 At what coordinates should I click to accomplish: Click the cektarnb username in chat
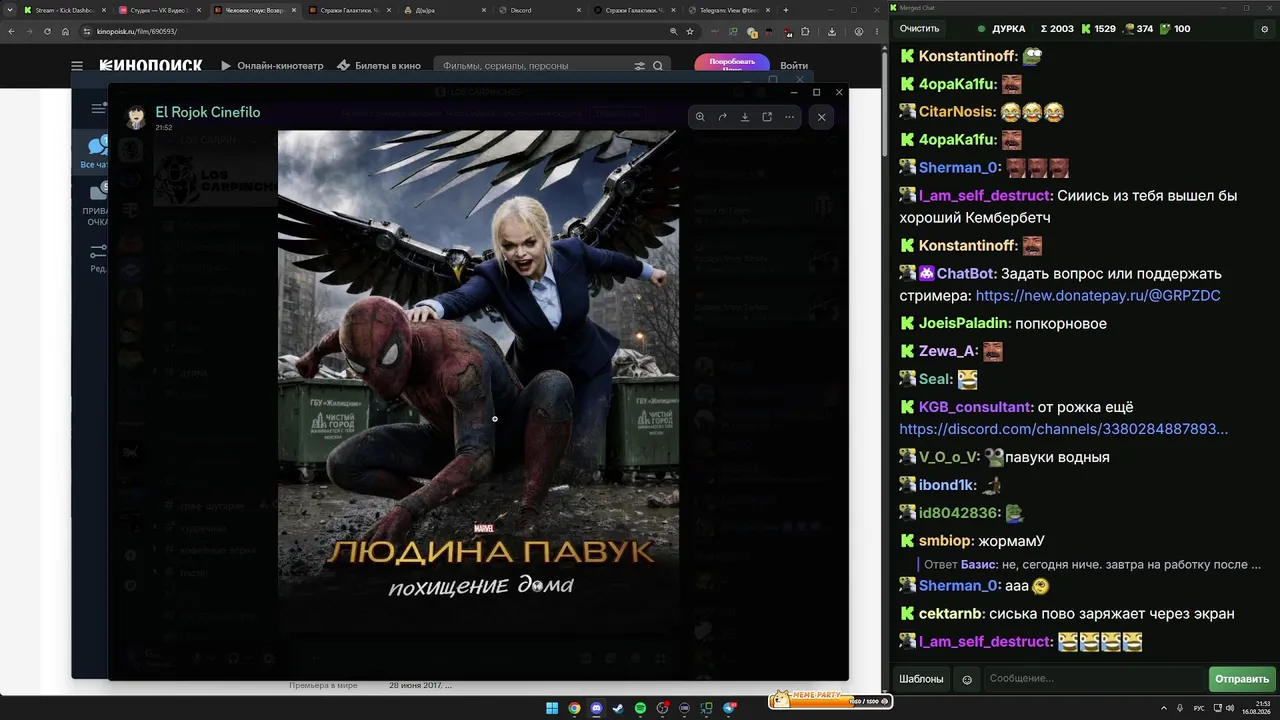[950, 614]
